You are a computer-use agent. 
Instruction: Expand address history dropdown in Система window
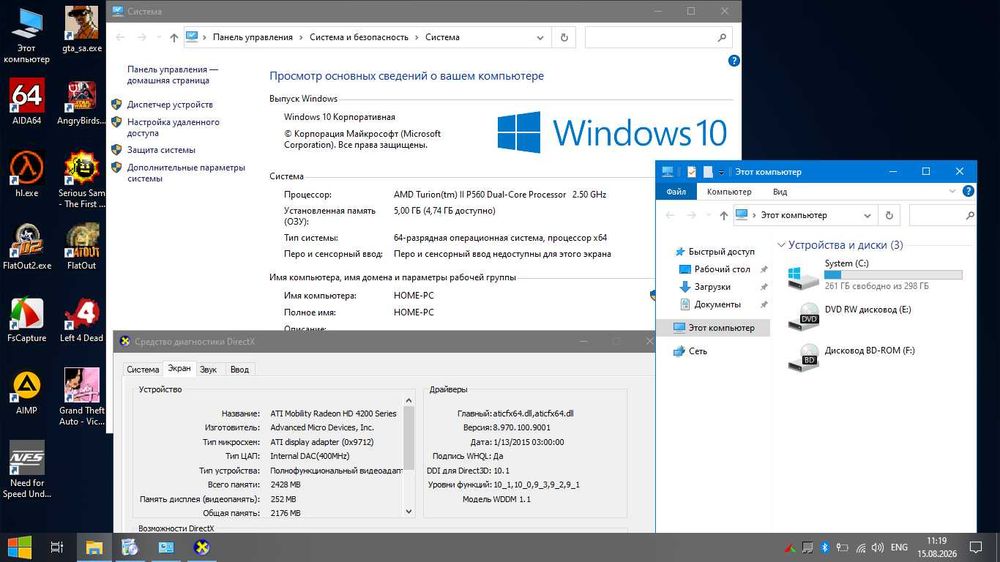point(540,38)
